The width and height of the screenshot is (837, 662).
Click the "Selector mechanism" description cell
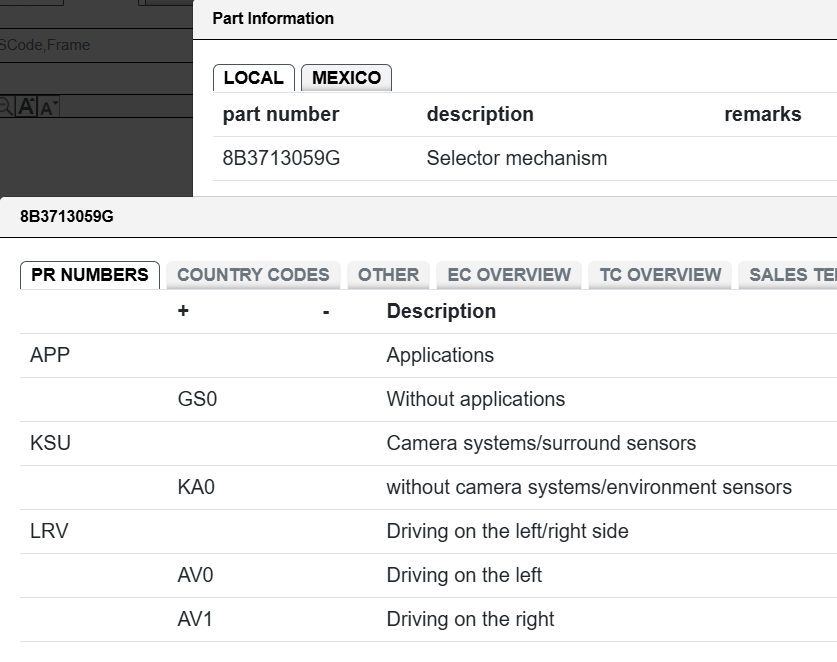tap(517, 159)
